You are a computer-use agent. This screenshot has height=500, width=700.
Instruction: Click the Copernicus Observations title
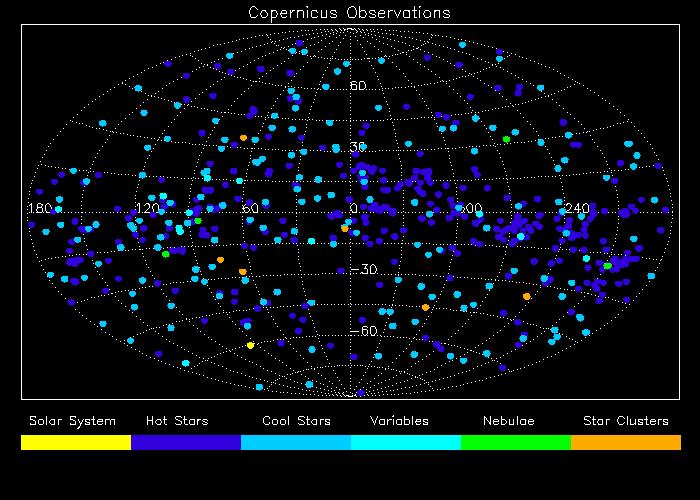point(350,12)
